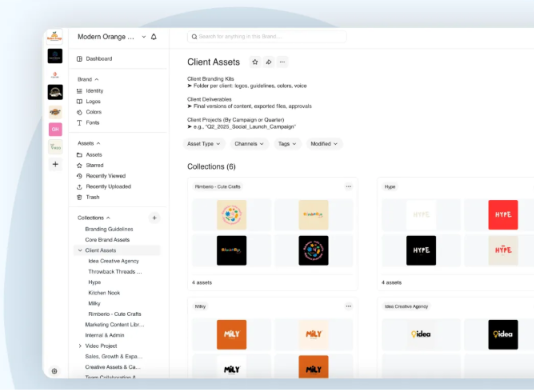The width and height of the screenshot is (534, 390).
Task: Click the notification bell icon
Action: [x=154, y=37]
